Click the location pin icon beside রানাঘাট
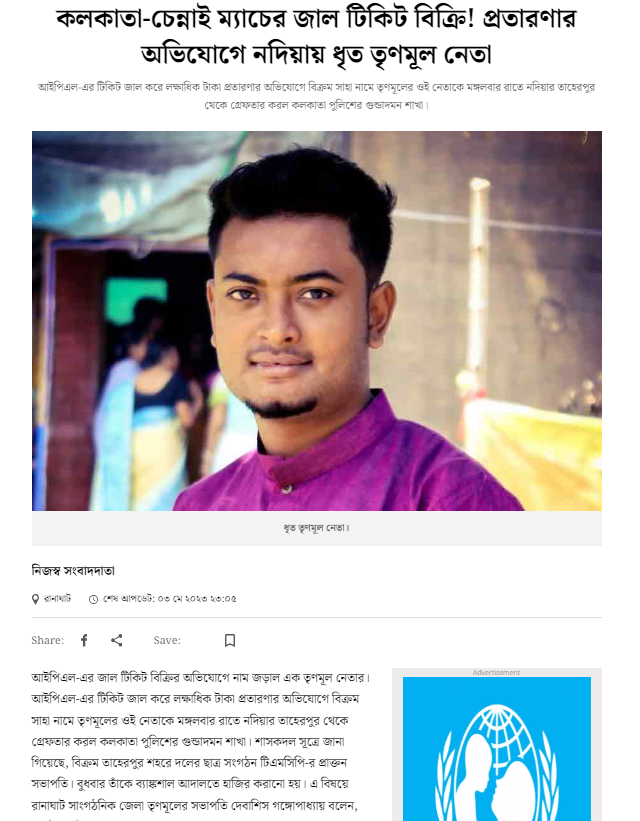 pos(36,599)
